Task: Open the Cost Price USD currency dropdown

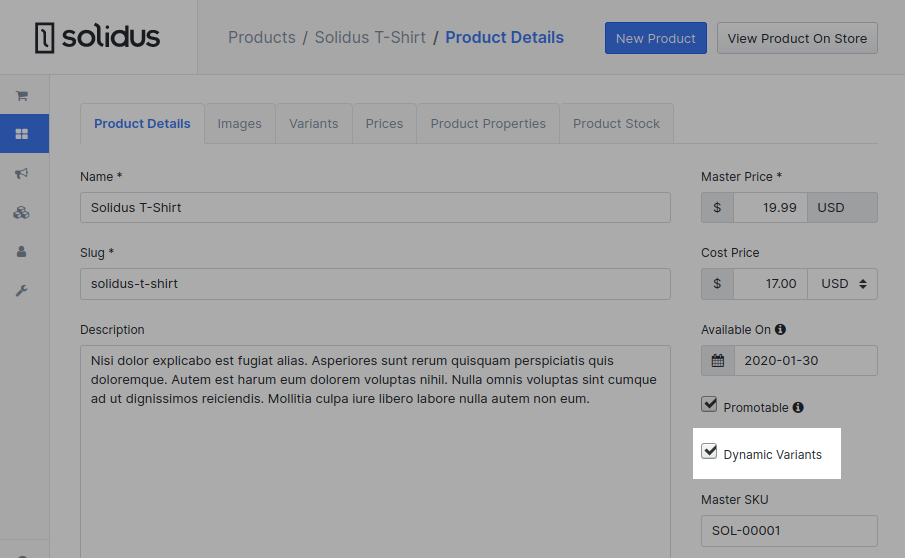Action: coord(843,284)
